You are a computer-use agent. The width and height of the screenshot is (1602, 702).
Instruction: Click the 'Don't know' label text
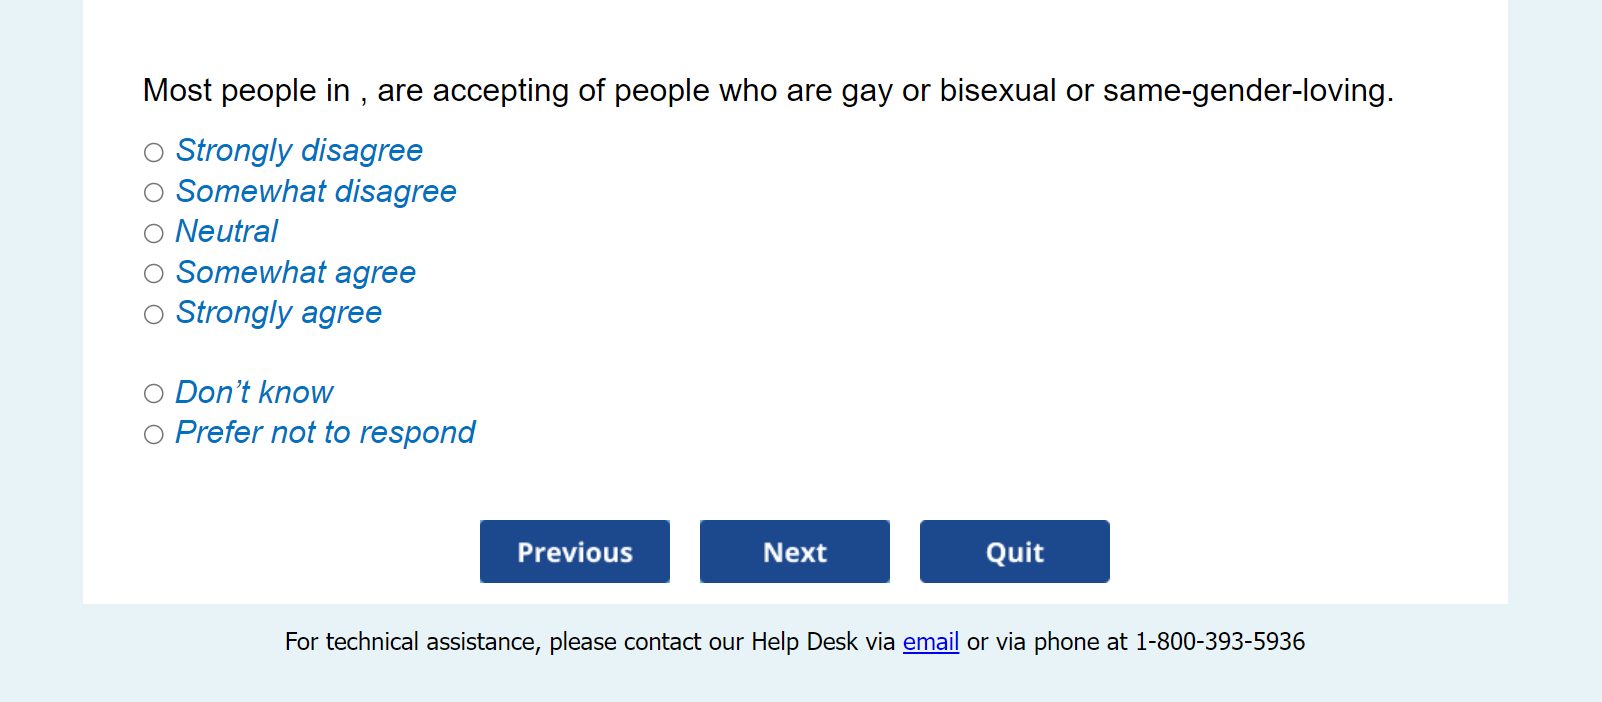tap(254, 392)
